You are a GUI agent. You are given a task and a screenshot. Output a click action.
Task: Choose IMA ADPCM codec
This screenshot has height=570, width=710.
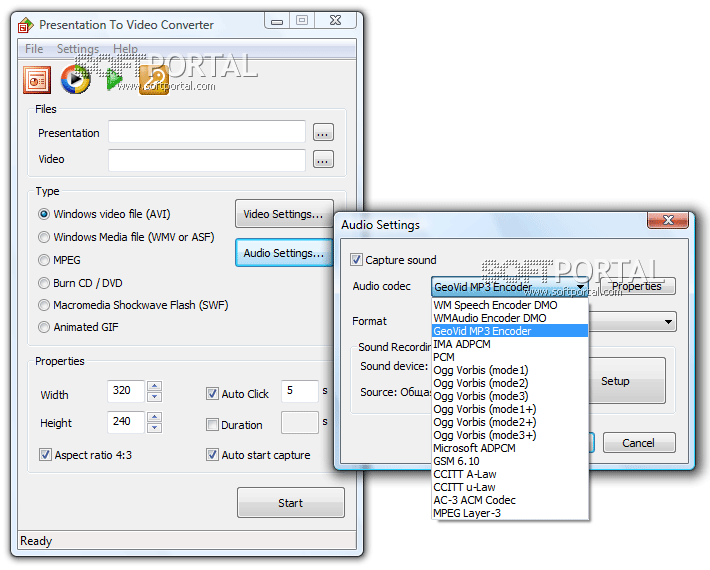tap(510, 344)
